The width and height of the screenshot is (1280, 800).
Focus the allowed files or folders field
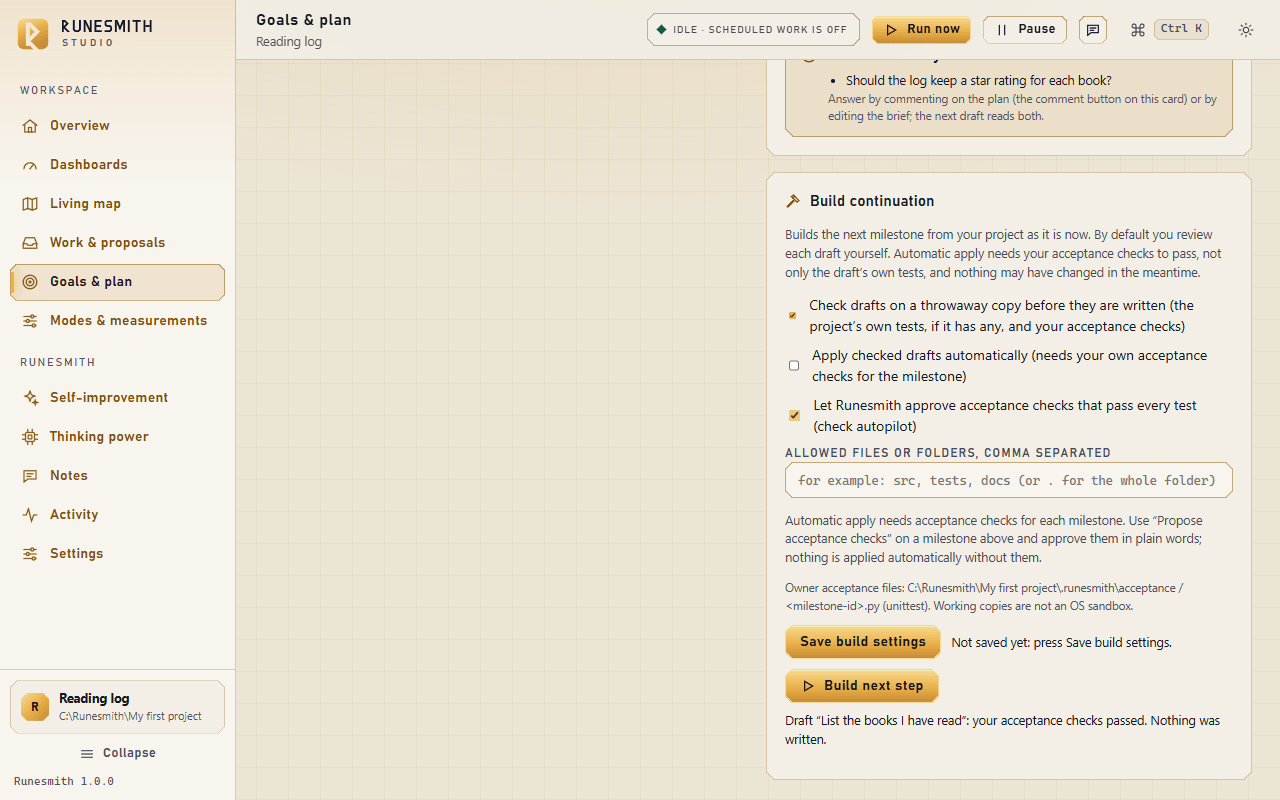pos(1008,480)
